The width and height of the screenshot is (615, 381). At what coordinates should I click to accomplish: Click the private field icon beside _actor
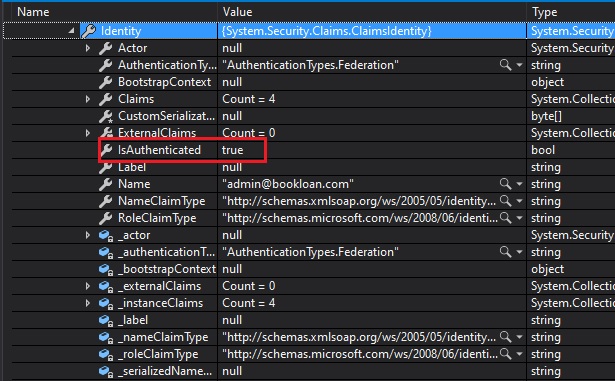106,235
